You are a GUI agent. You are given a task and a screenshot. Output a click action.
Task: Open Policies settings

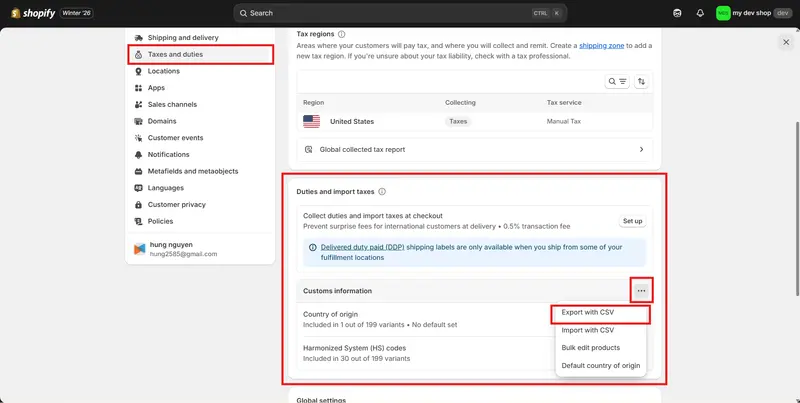tap(200, 221)
